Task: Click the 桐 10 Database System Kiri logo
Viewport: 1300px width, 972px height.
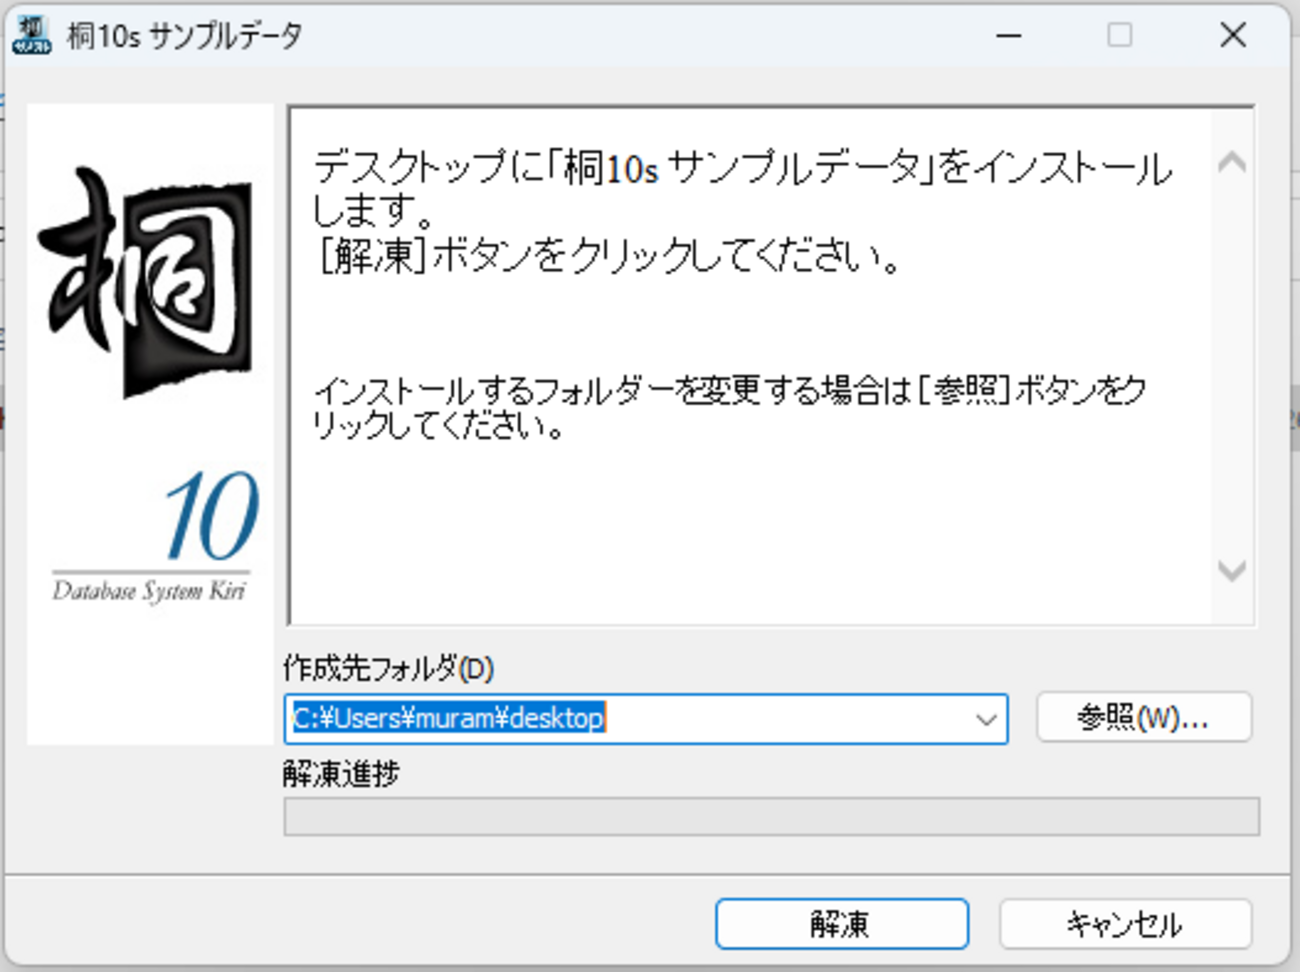Action: [x=150, y=424]
